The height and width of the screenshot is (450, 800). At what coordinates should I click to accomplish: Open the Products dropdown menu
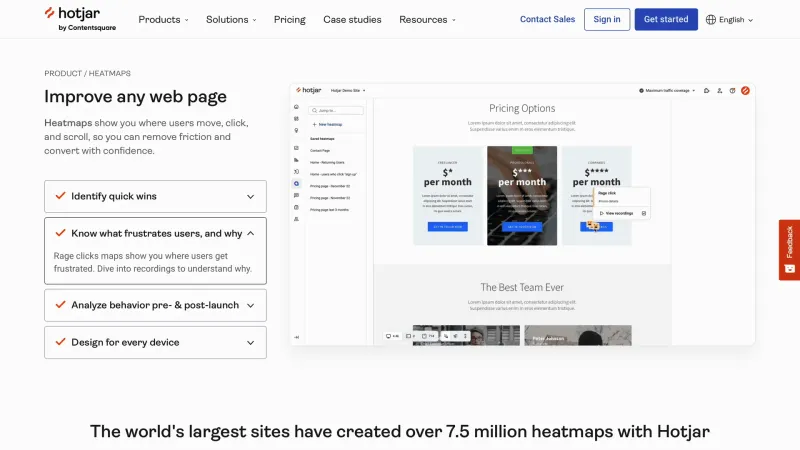163,19
